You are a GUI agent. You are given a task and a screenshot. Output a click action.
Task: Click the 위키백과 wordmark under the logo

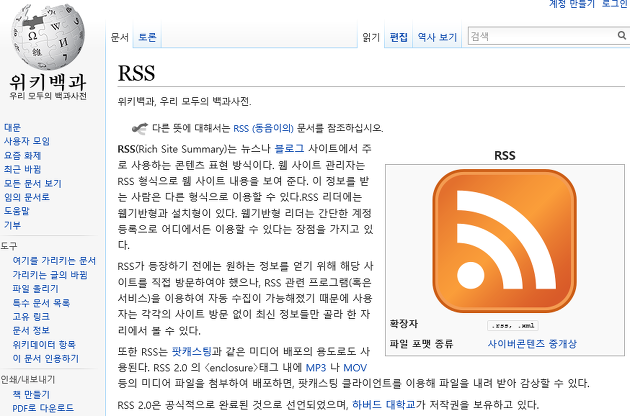tap(48, 82)
